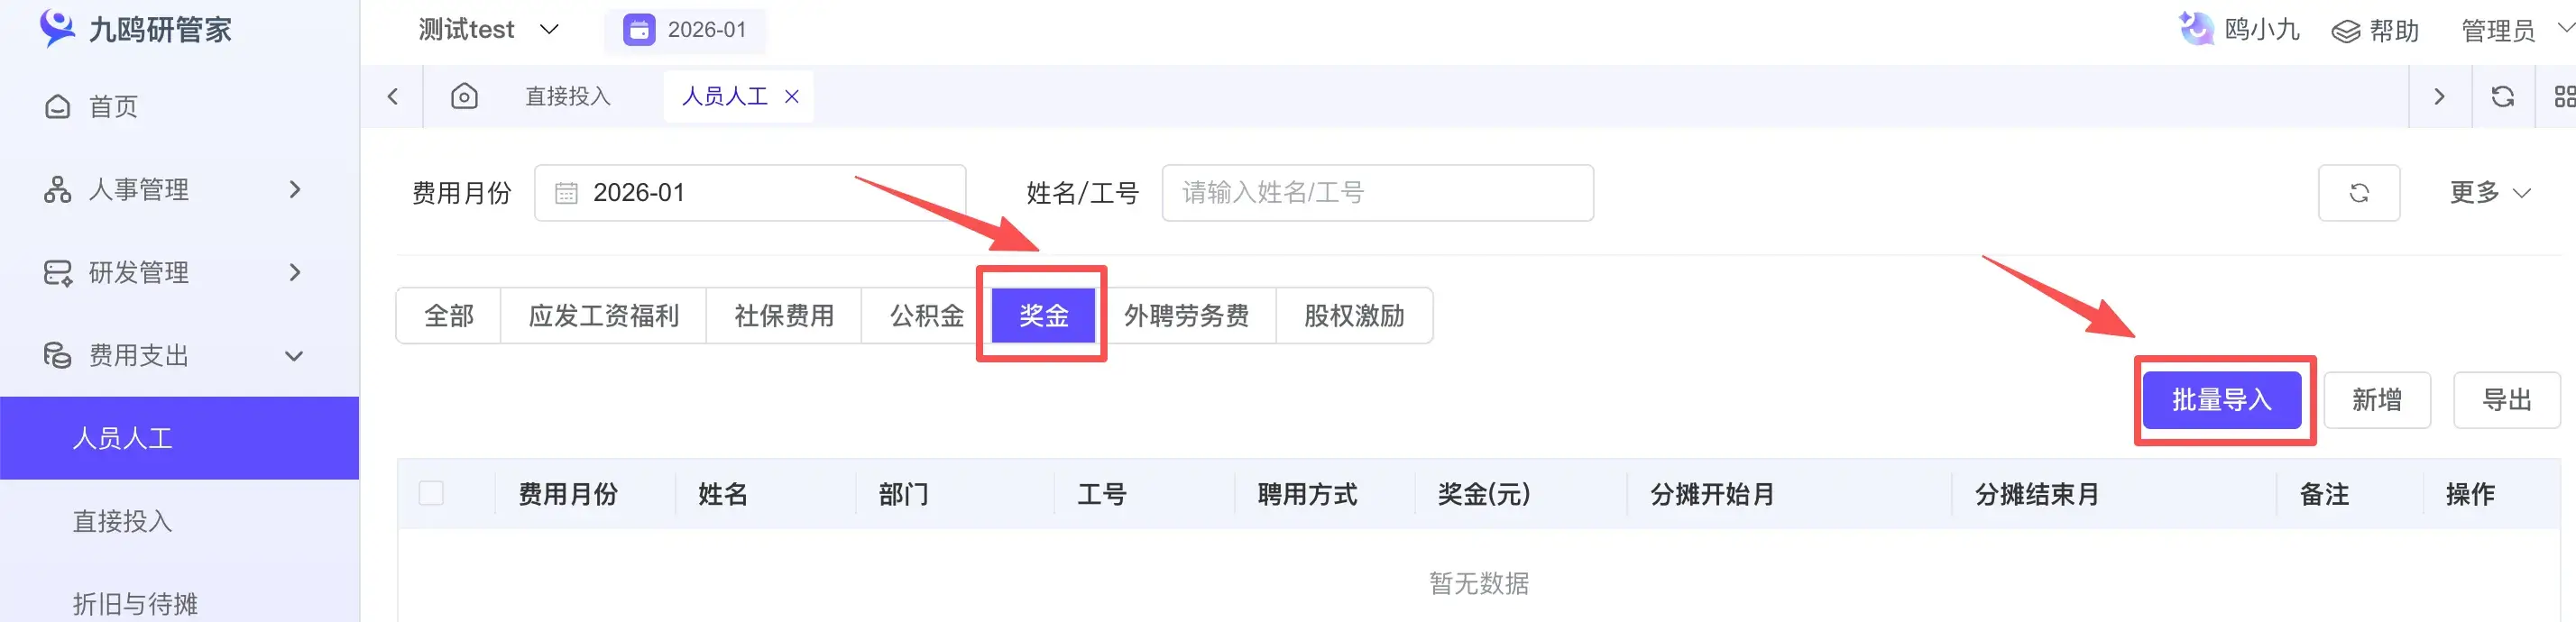The height and width of the screenshot is (622, 2576).
Task: Open the 鸥小九 assistant
Action: point(2240,30)
